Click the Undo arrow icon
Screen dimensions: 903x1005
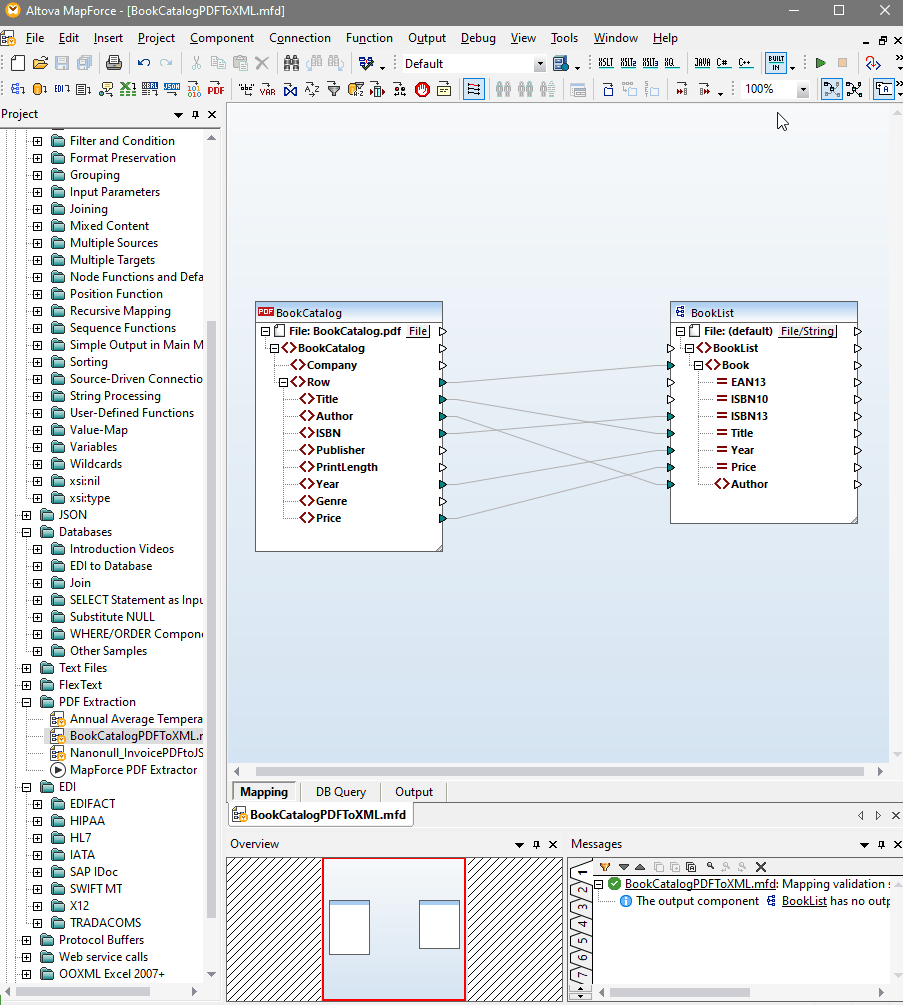click(x=144, y=63)
